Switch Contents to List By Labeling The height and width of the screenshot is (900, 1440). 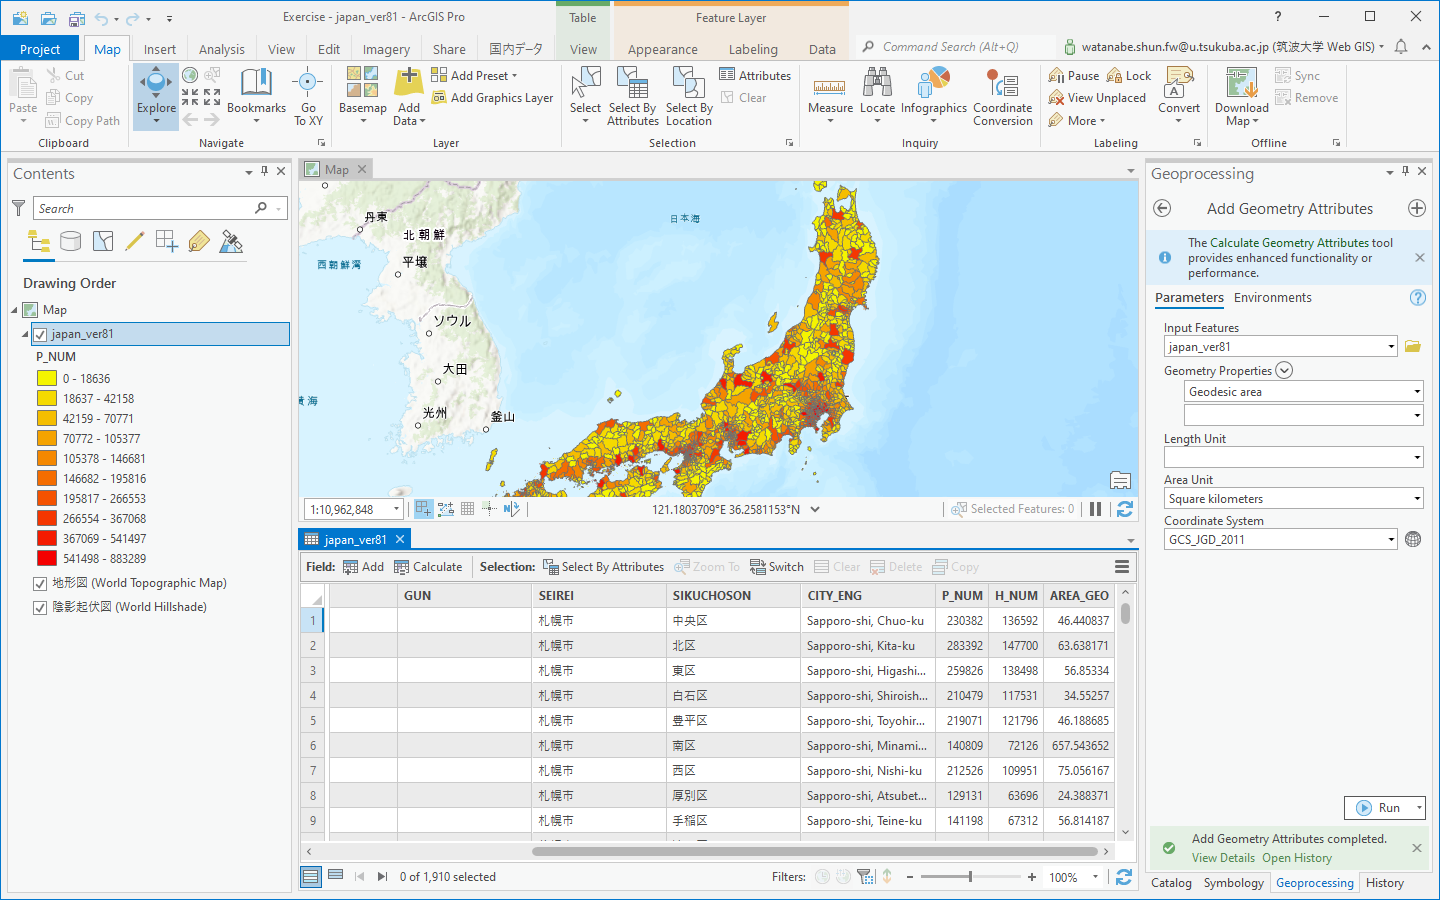pos(199,241)
